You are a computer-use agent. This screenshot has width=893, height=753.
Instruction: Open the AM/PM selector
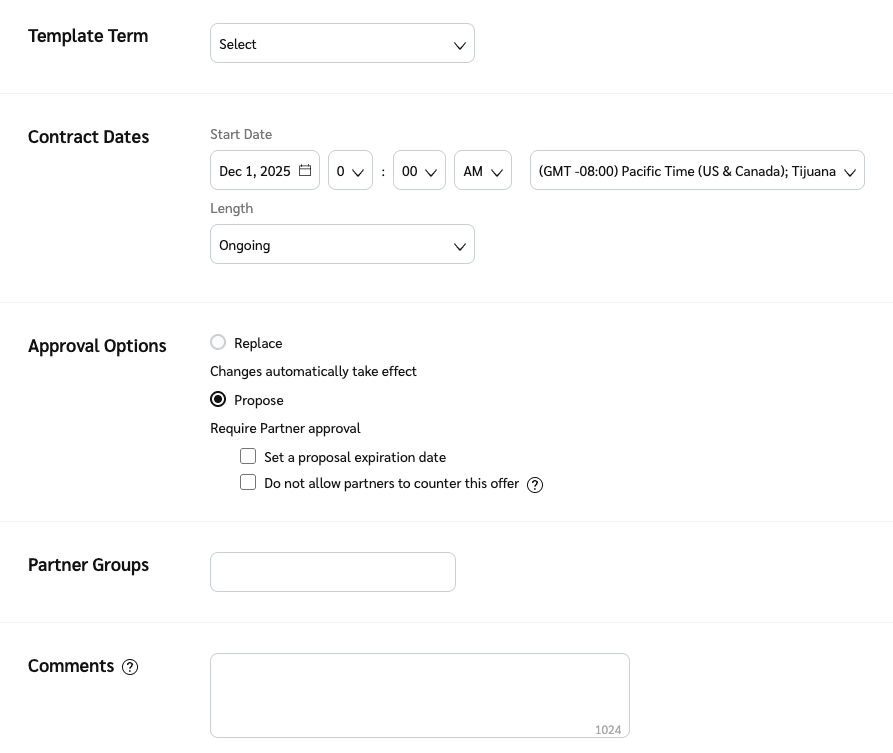(483, 171)
